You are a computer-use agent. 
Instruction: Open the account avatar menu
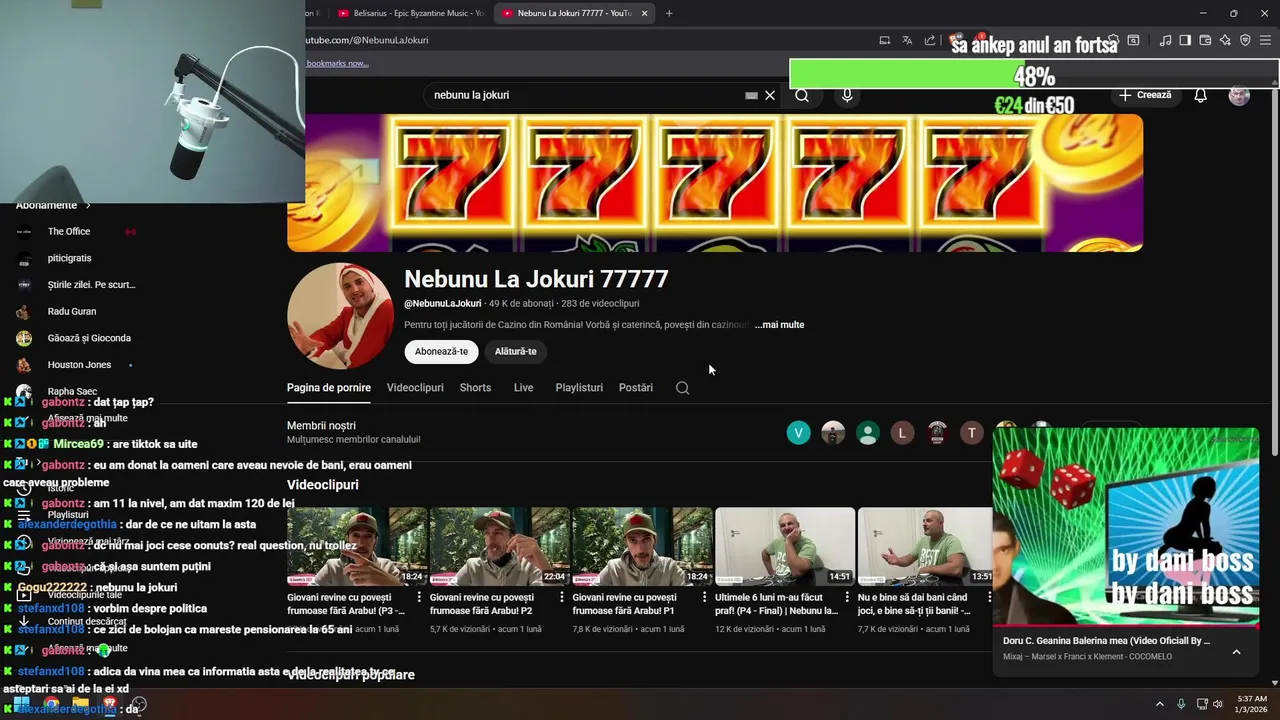tap(1239, 95)
